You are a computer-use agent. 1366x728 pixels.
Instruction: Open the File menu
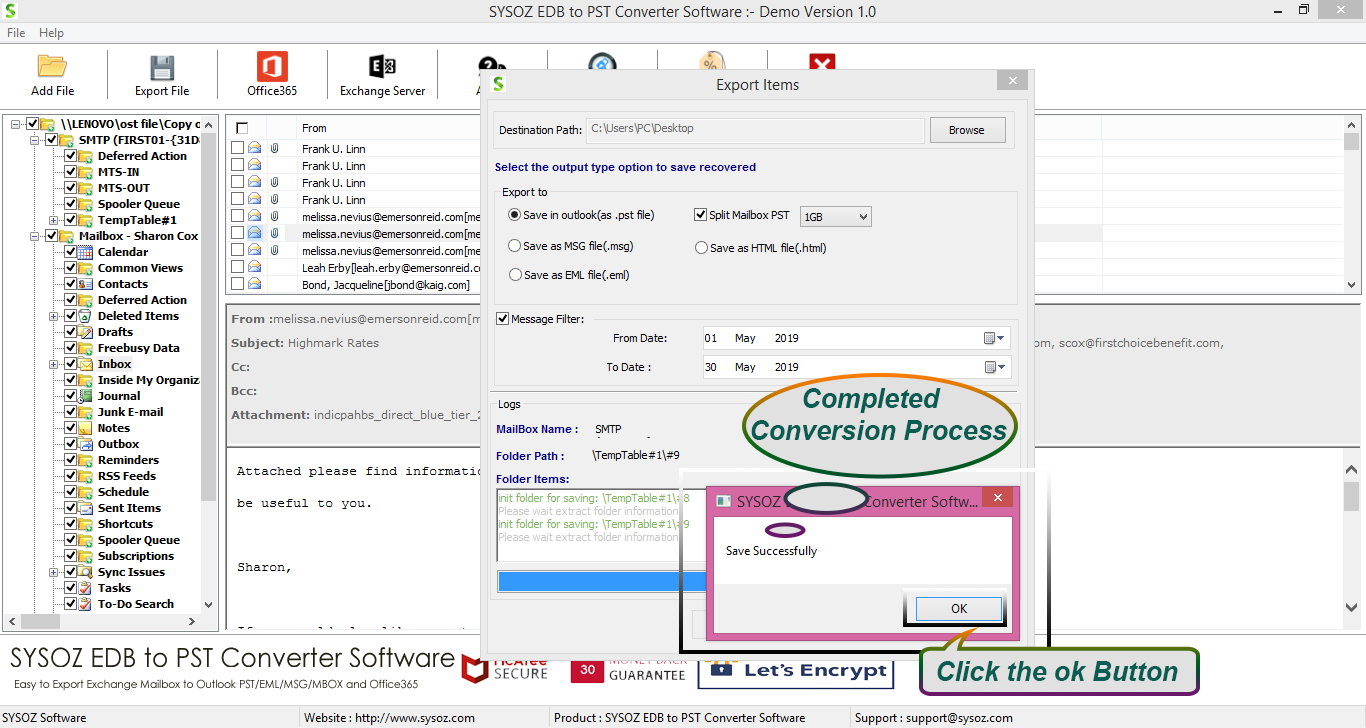[x=16, y=33]
